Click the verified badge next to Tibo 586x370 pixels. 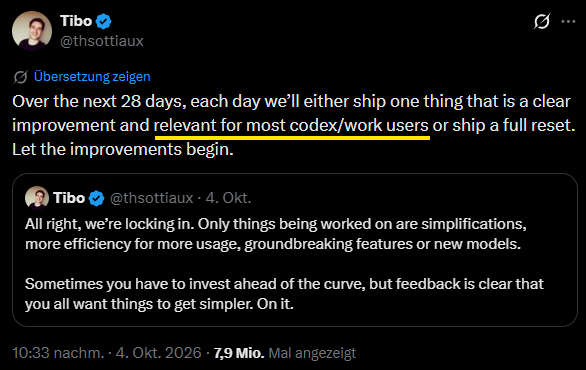click(x=104, y=21)
